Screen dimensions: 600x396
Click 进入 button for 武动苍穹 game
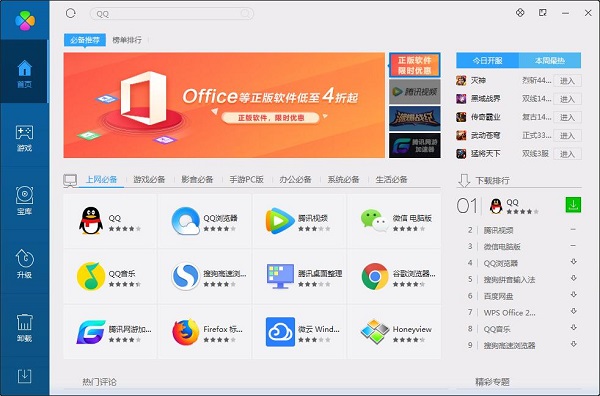[x=567, y=135]
